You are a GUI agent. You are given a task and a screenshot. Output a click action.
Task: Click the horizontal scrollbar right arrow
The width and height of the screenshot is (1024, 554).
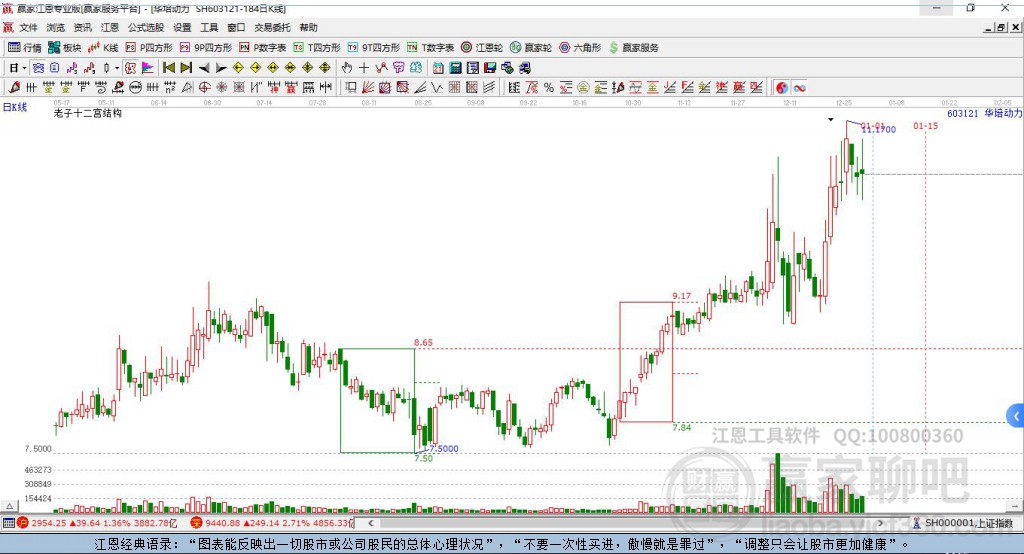[x=880, y=523]
